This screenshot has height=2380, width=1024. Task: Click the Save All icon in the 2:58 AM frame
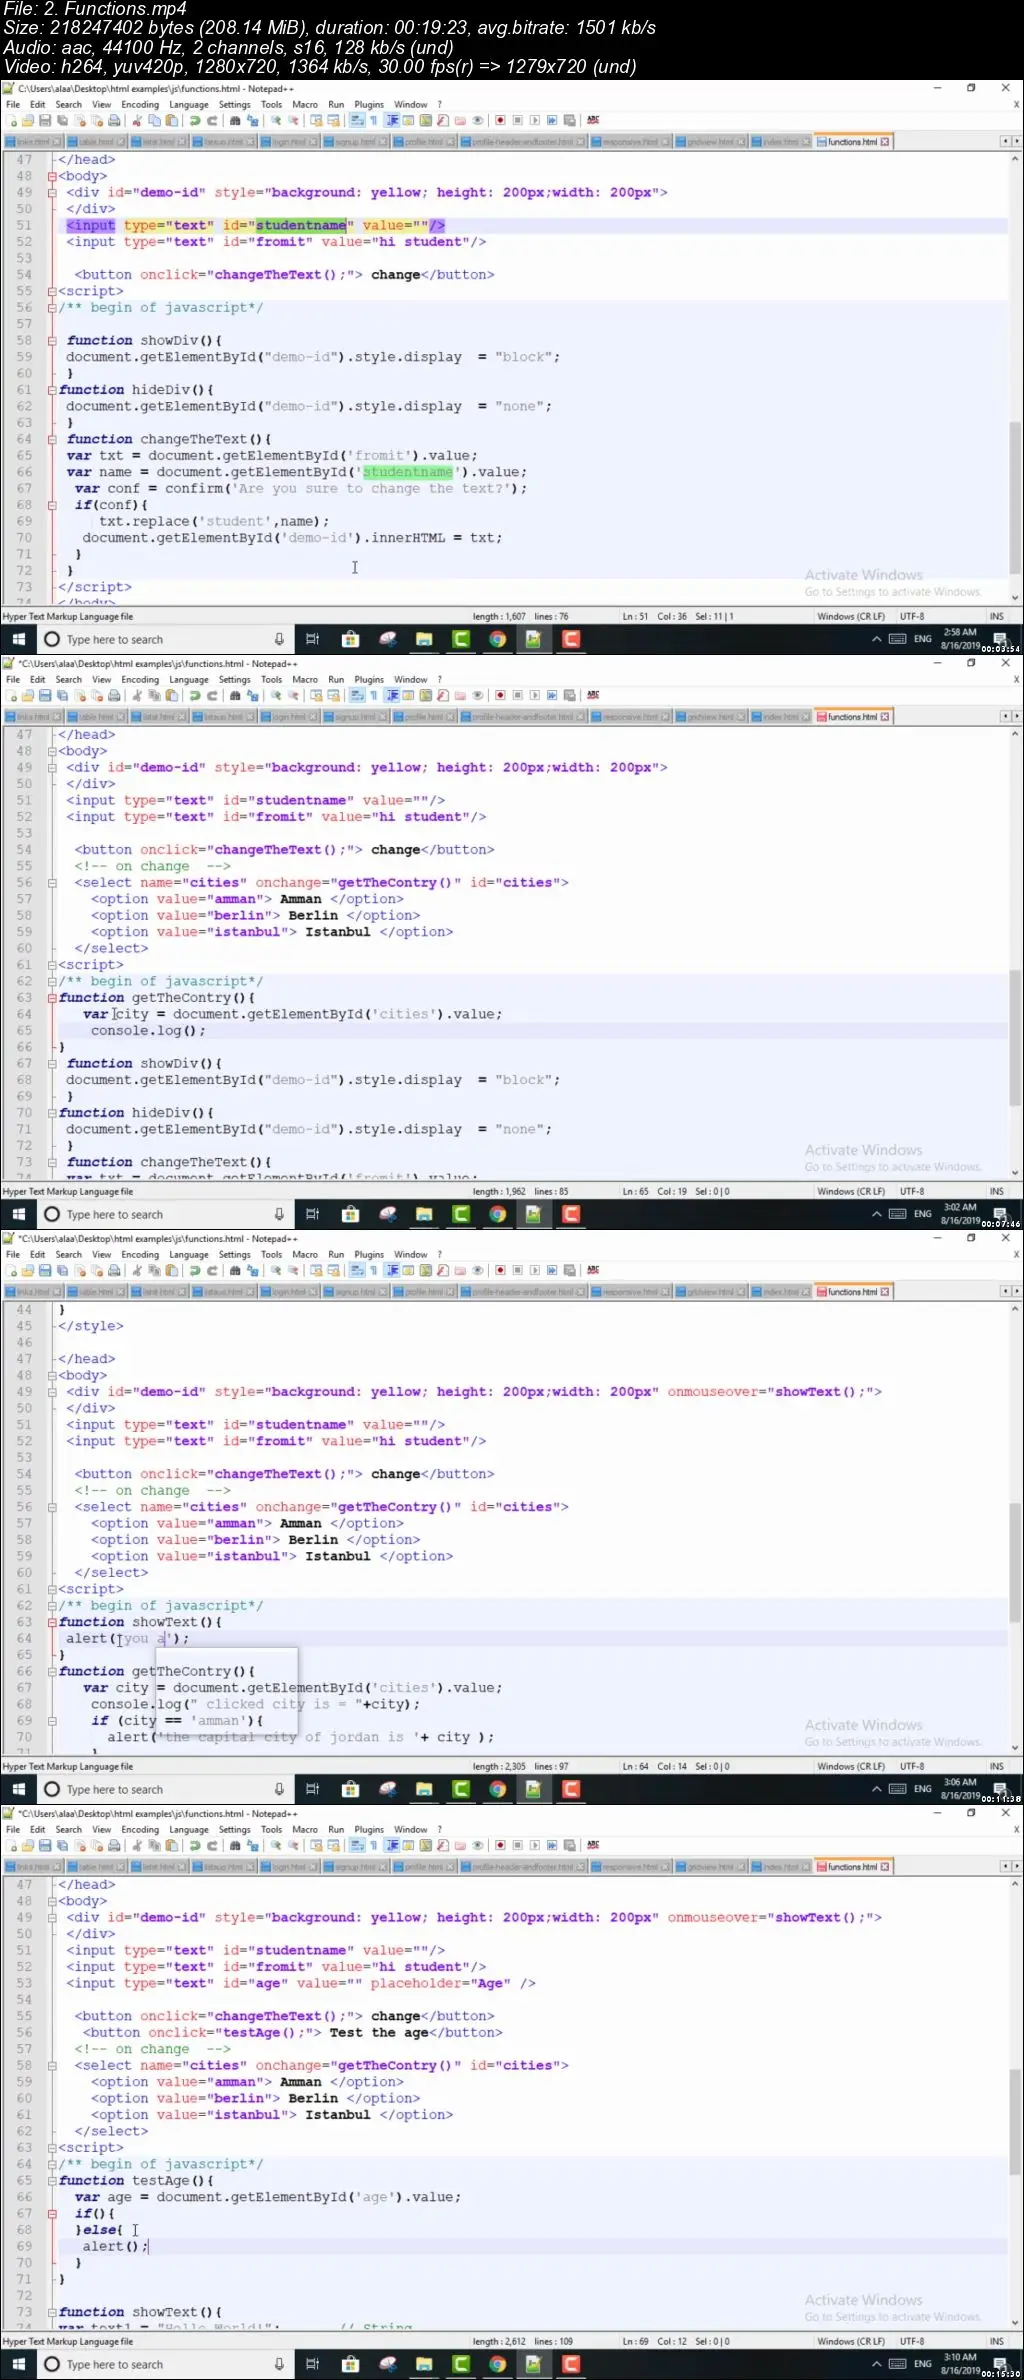coord(62,120)
